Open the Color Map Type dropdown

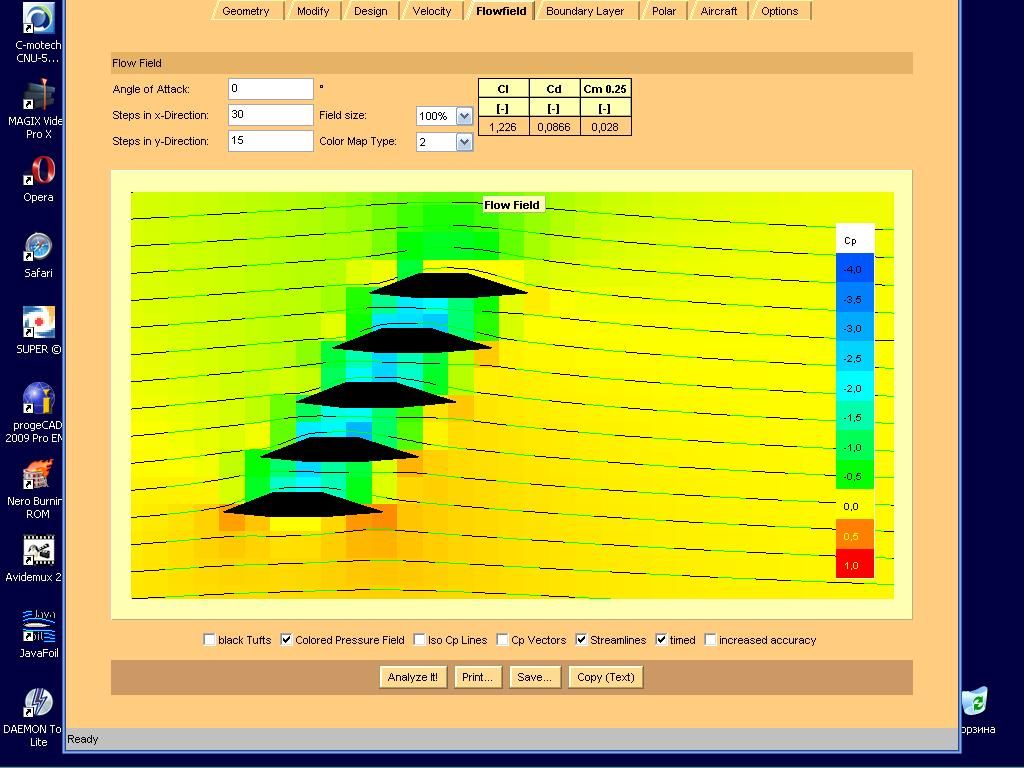pyautogui.click(x=464, y=142)
